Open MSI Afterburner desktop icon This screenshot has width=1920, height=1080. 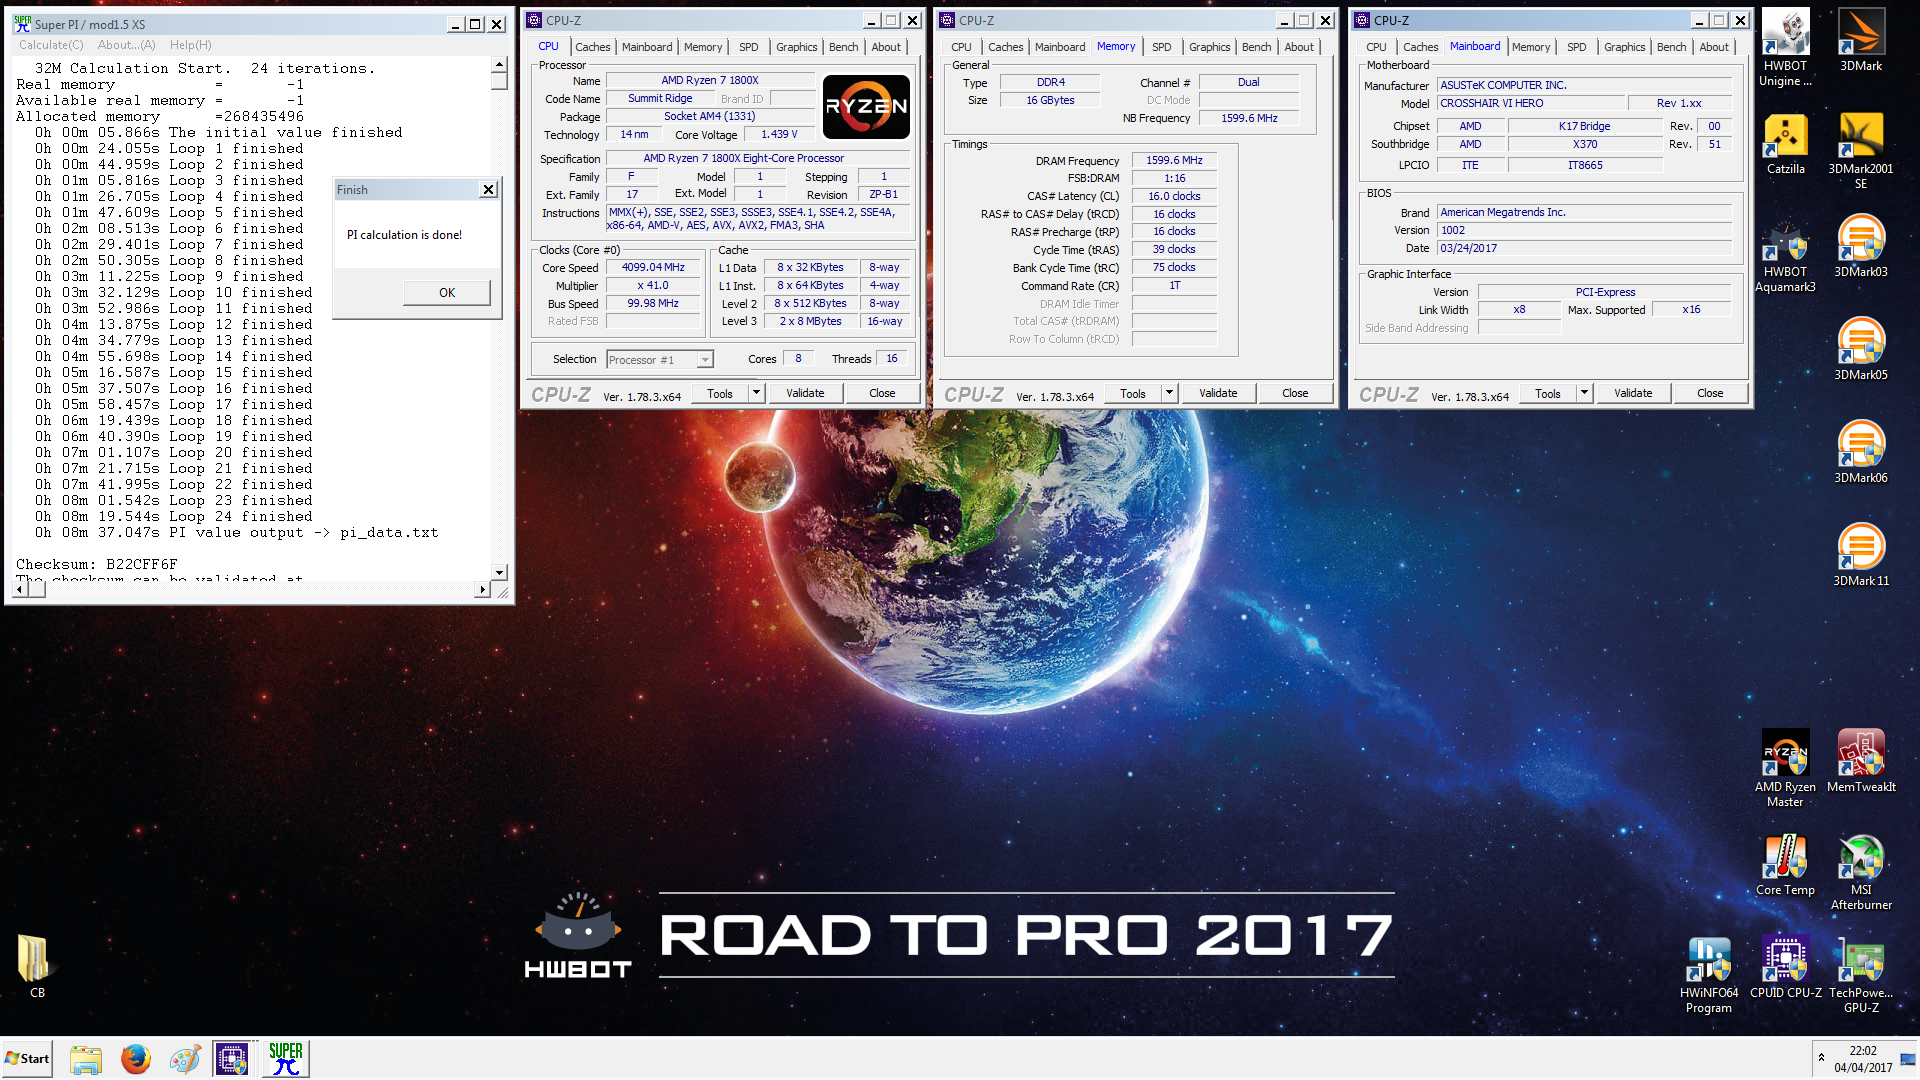1861,872
